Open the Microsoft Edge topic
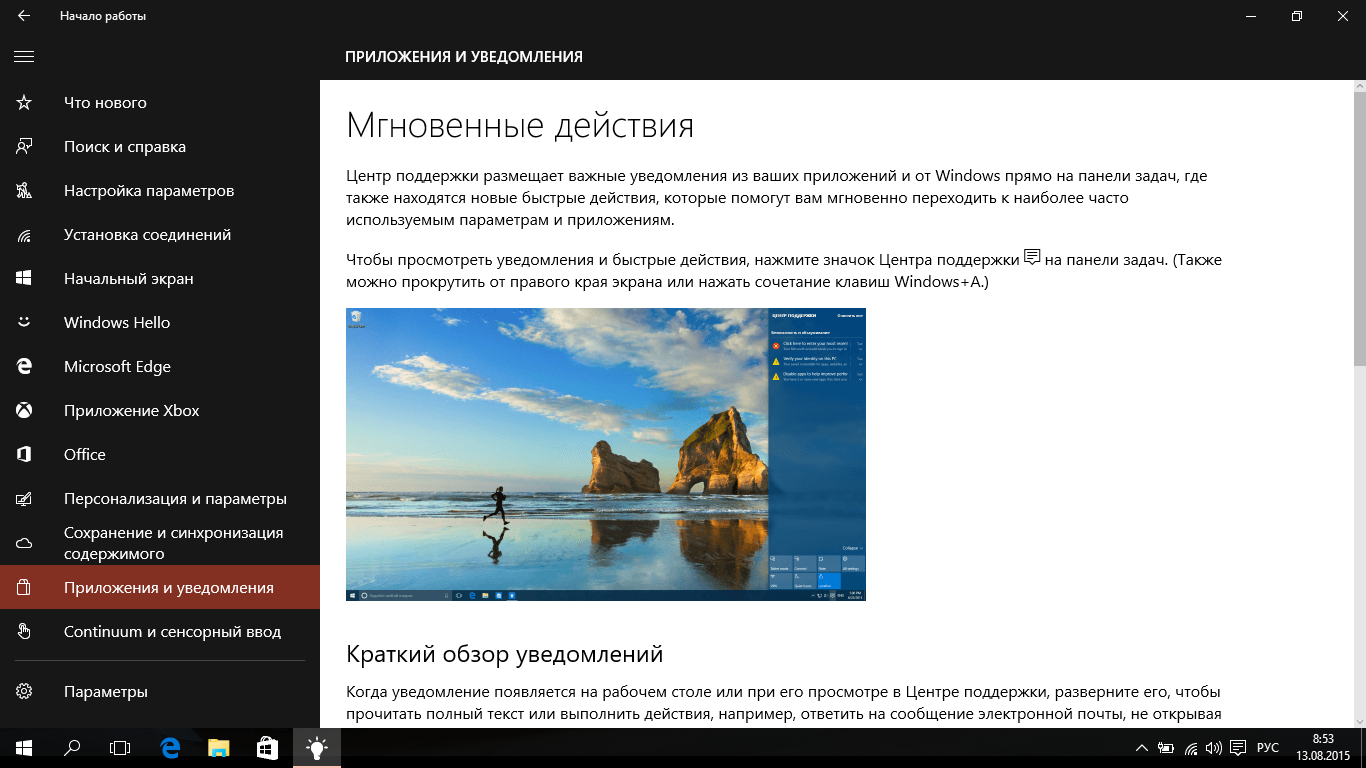 pos(160,367)
